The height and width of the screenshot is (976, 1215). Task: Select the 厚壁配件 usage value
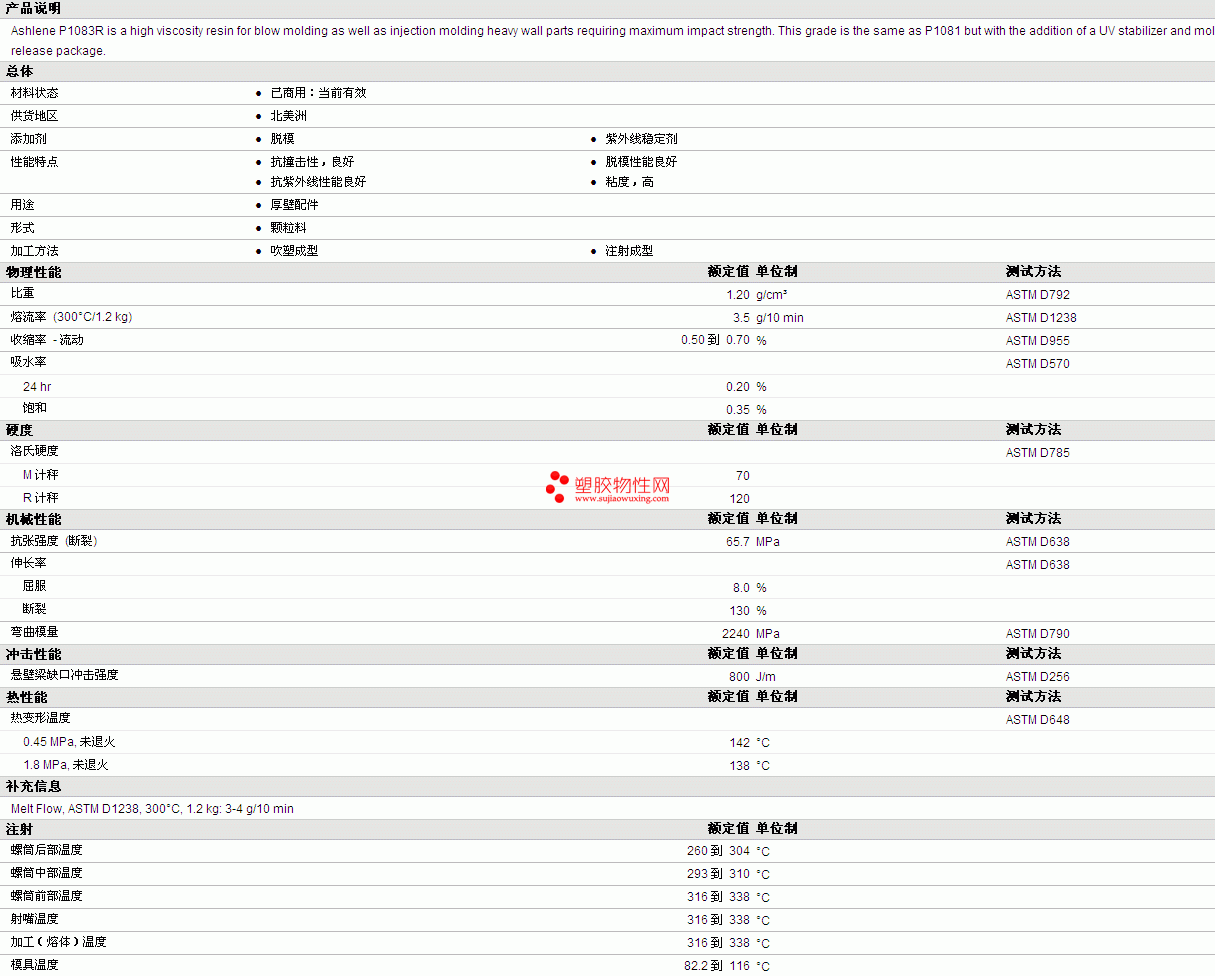pos(294,205)
